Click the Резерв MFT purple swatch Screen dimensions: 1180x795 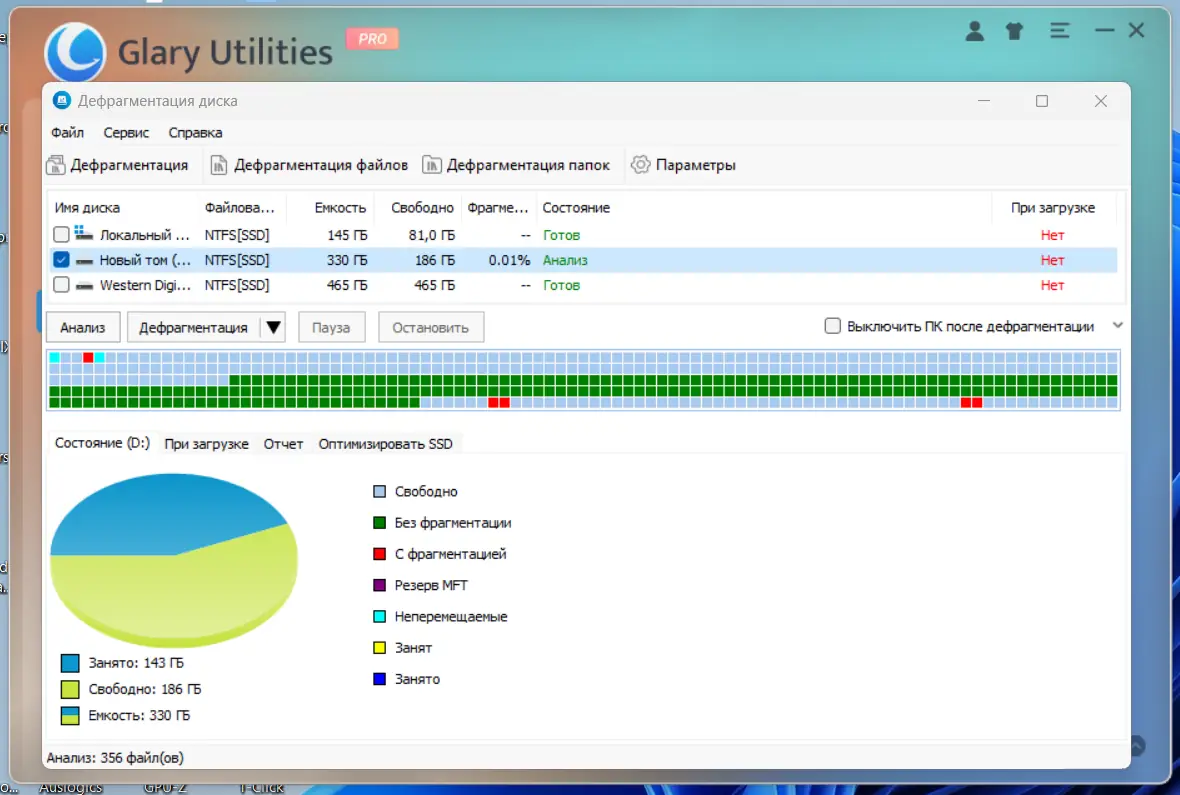[379, 585]
